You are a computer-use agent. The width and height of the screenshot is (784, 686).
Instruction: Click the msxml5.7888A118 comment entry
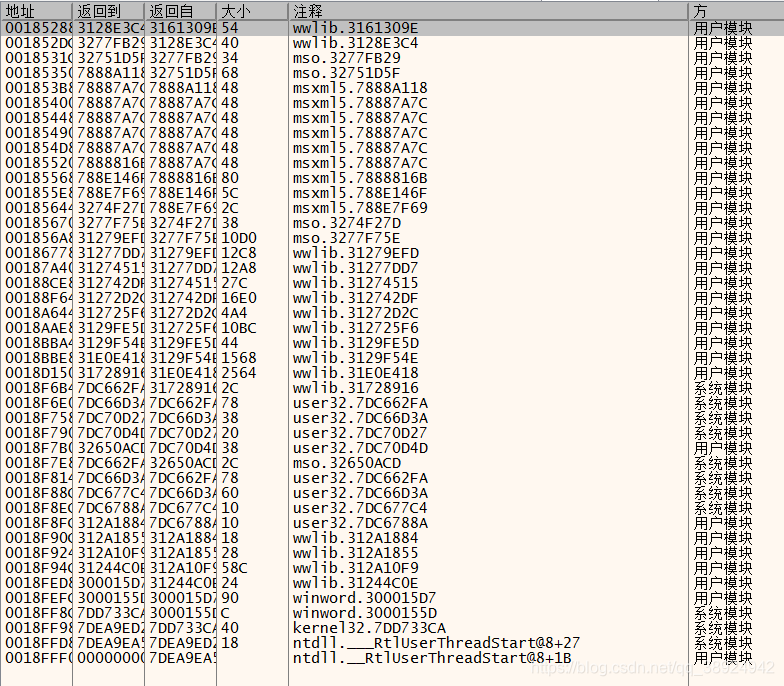[360, 88]
